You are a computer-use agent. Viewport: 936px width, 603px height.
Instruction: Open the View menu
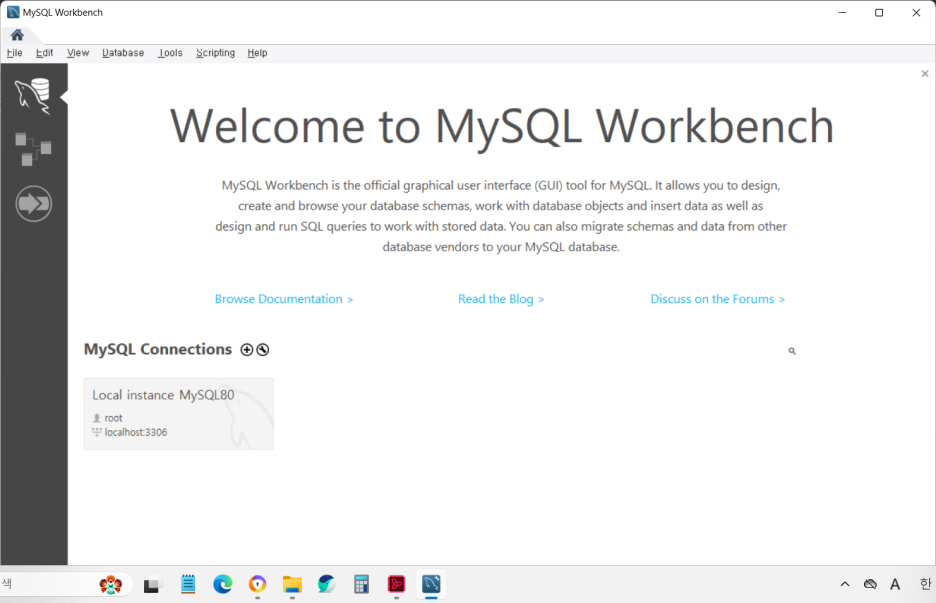pyautogui.click(x=78, y=53)
